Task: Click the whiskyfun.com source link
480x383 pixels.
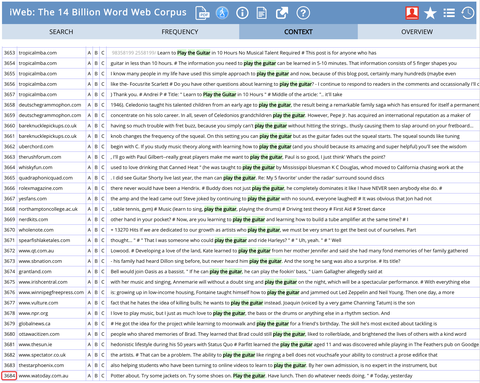Action: click(x=36, y=167)
